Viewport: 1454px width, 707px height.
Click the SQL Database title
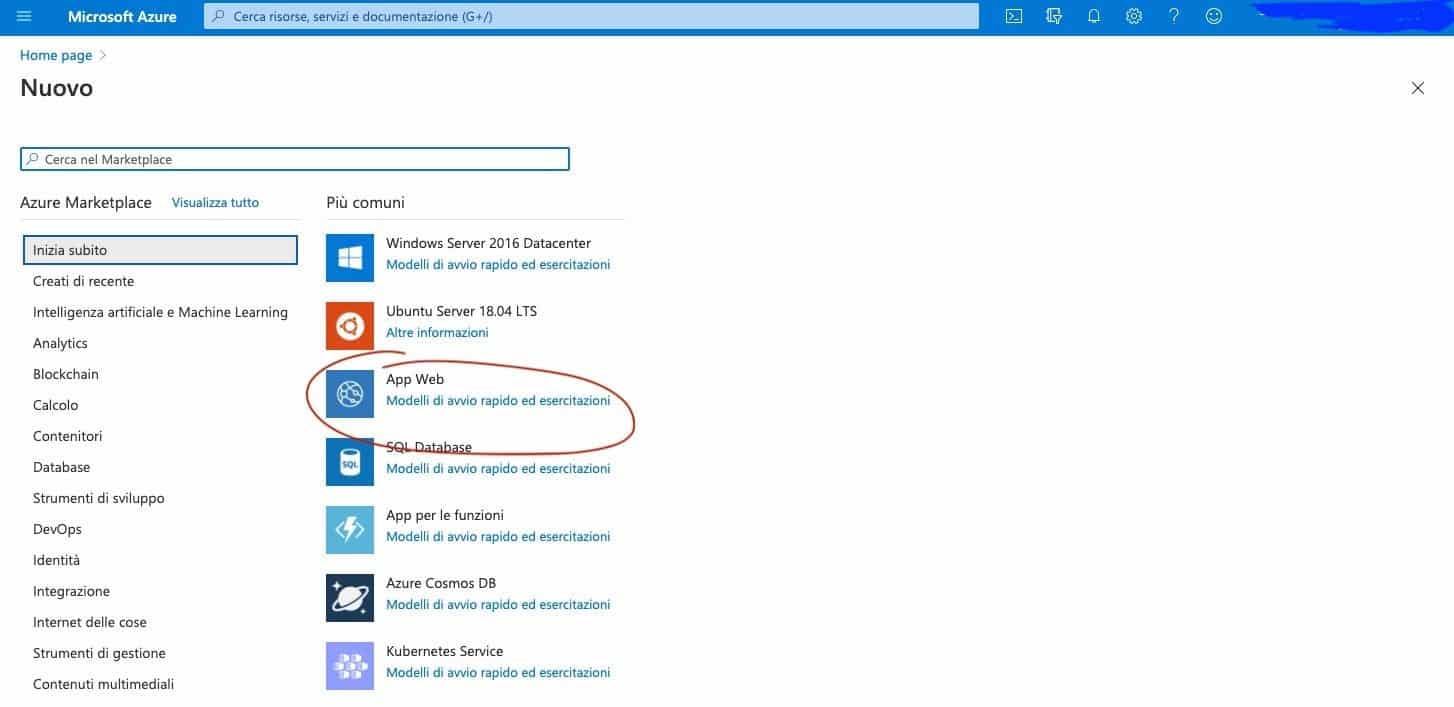coord(429,447)
